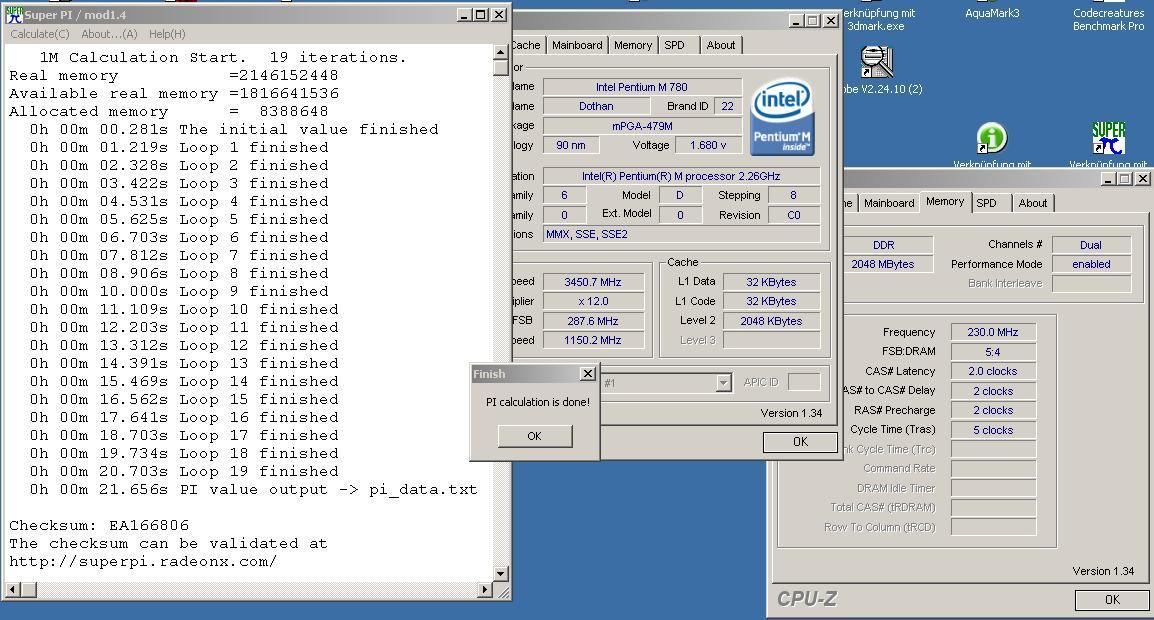The image size is (1154, 620).
Task: Click the right arrow on Super PI's horizontal scrollbar
Action: [484, 589]
